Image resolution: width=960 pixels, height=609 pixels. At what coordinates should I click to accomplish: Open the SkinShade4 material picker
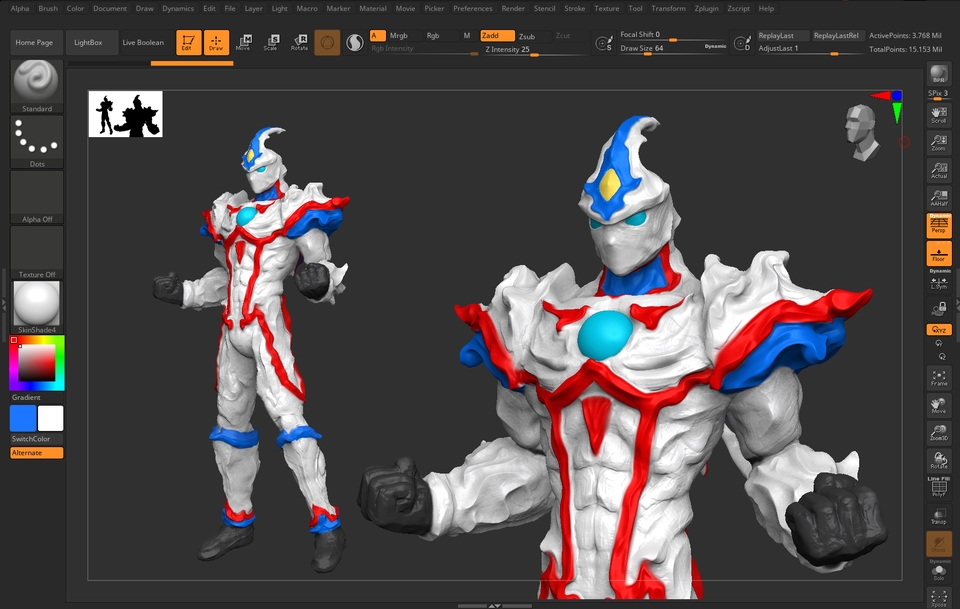[37, 304]
